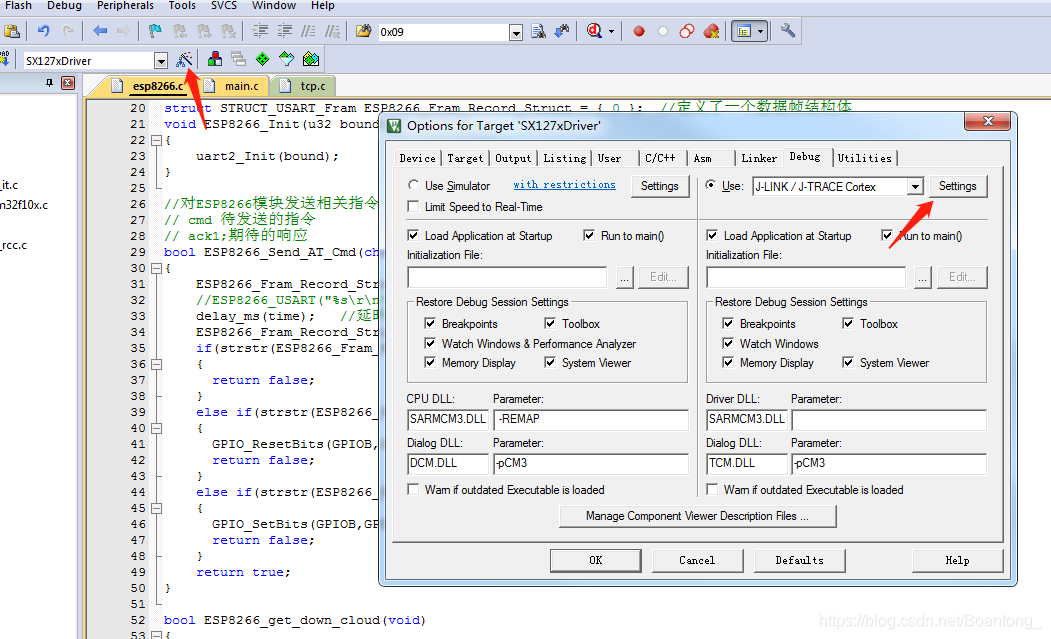Click the -REMAP CPU DLL parameter field
The height and width of the screenshot is (639, 1051).
pos(591,419)
